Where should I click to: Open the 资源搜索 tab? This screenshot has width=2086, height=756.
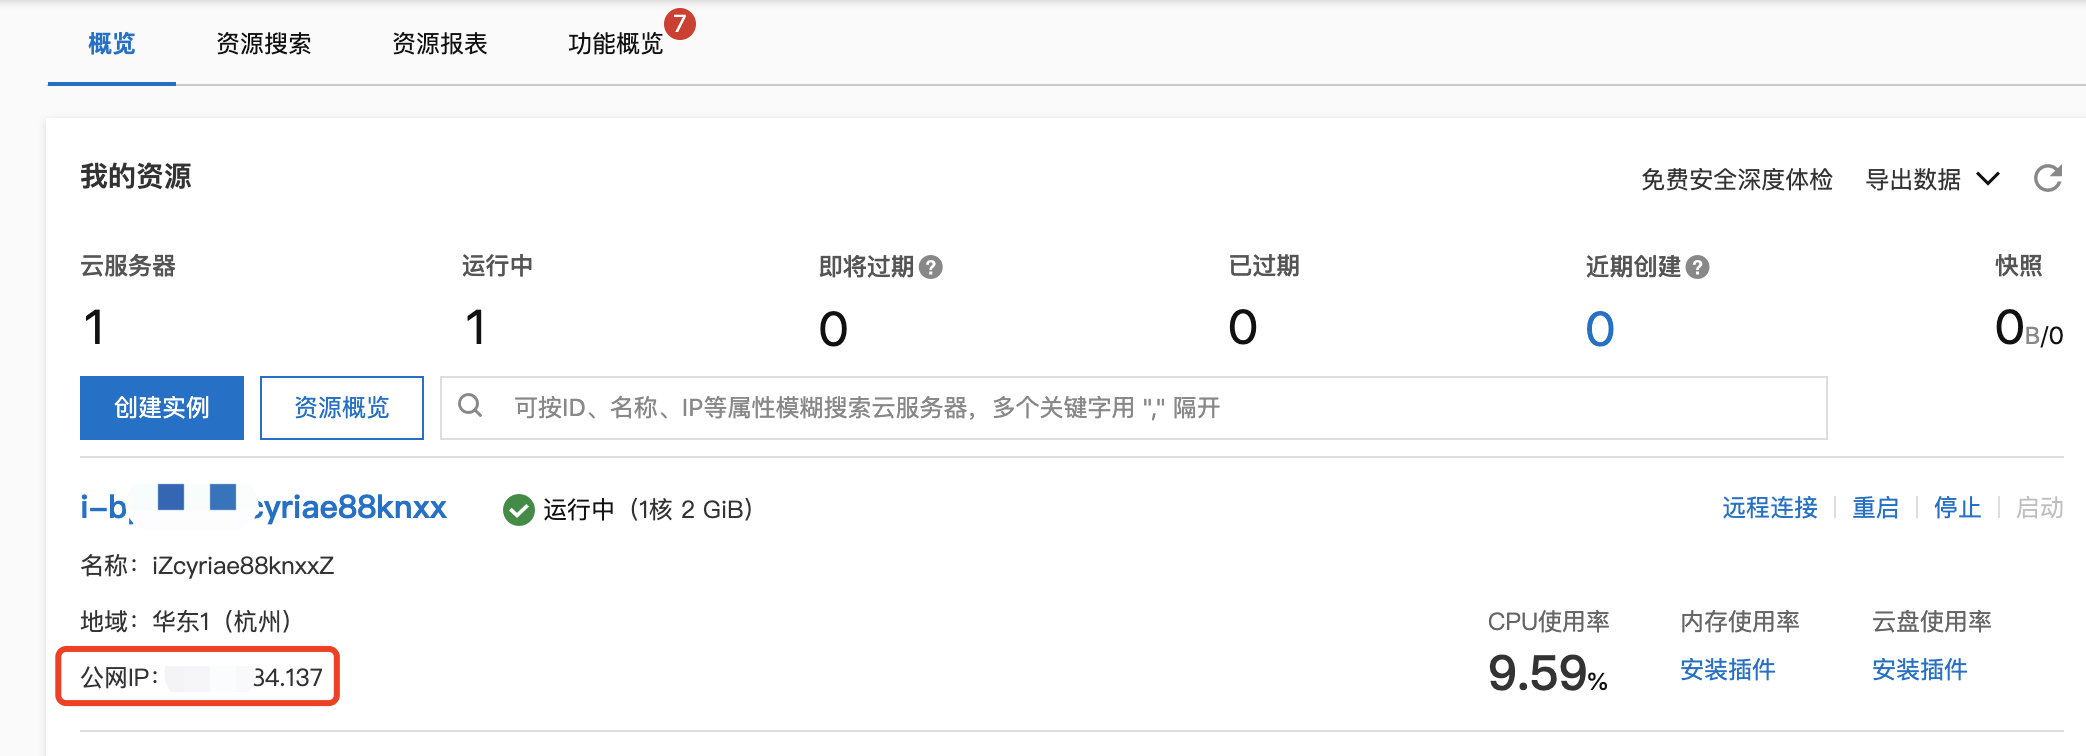pyautogui.click(x=264, y=43)
